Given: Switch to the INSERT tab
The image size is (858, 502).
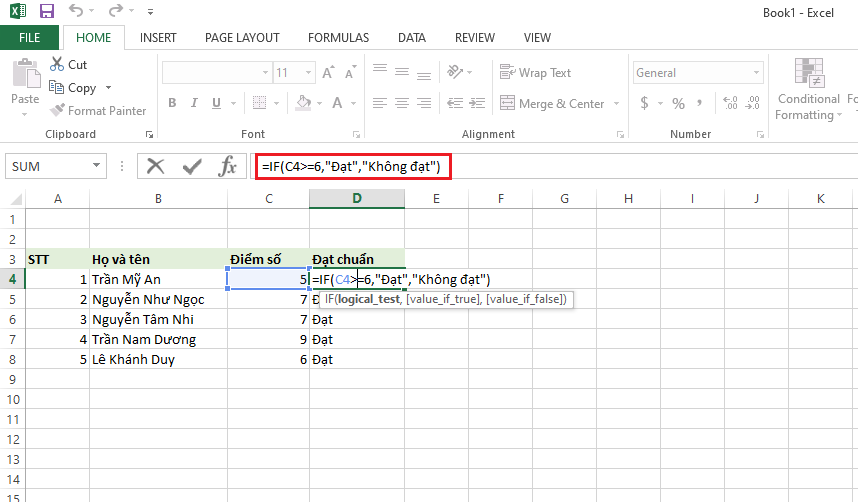Looking at the screenshot, I should pos(158,38).
